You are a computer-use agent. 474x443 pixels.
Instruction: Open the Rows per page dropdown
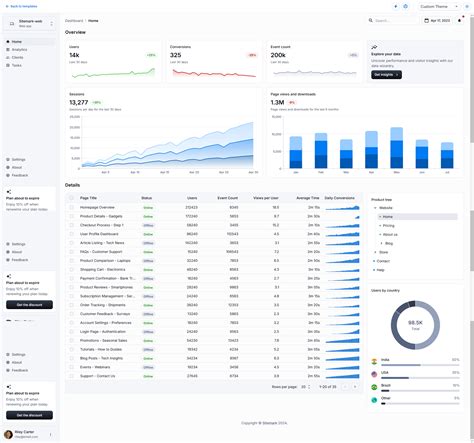(x=306, y=387)
